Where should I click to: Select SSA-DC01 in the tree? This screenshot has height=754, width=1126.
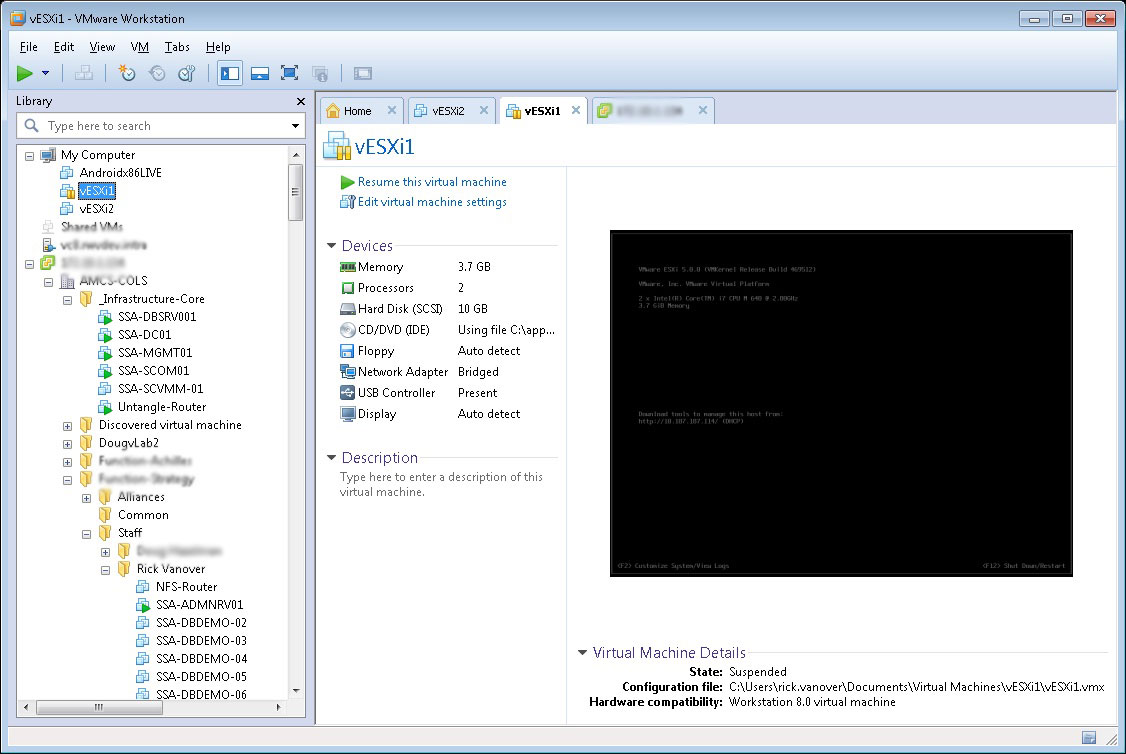click(144, 335)
